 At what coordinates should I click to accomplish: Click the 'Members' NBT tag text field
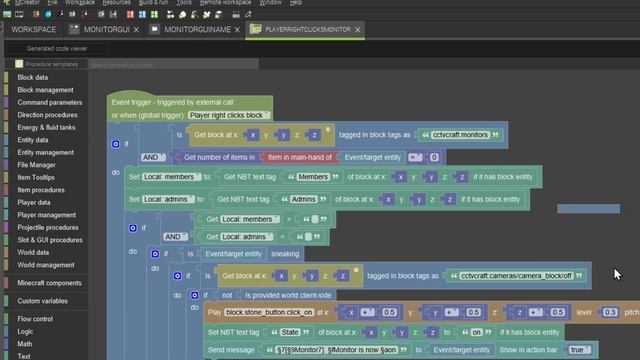313,177
